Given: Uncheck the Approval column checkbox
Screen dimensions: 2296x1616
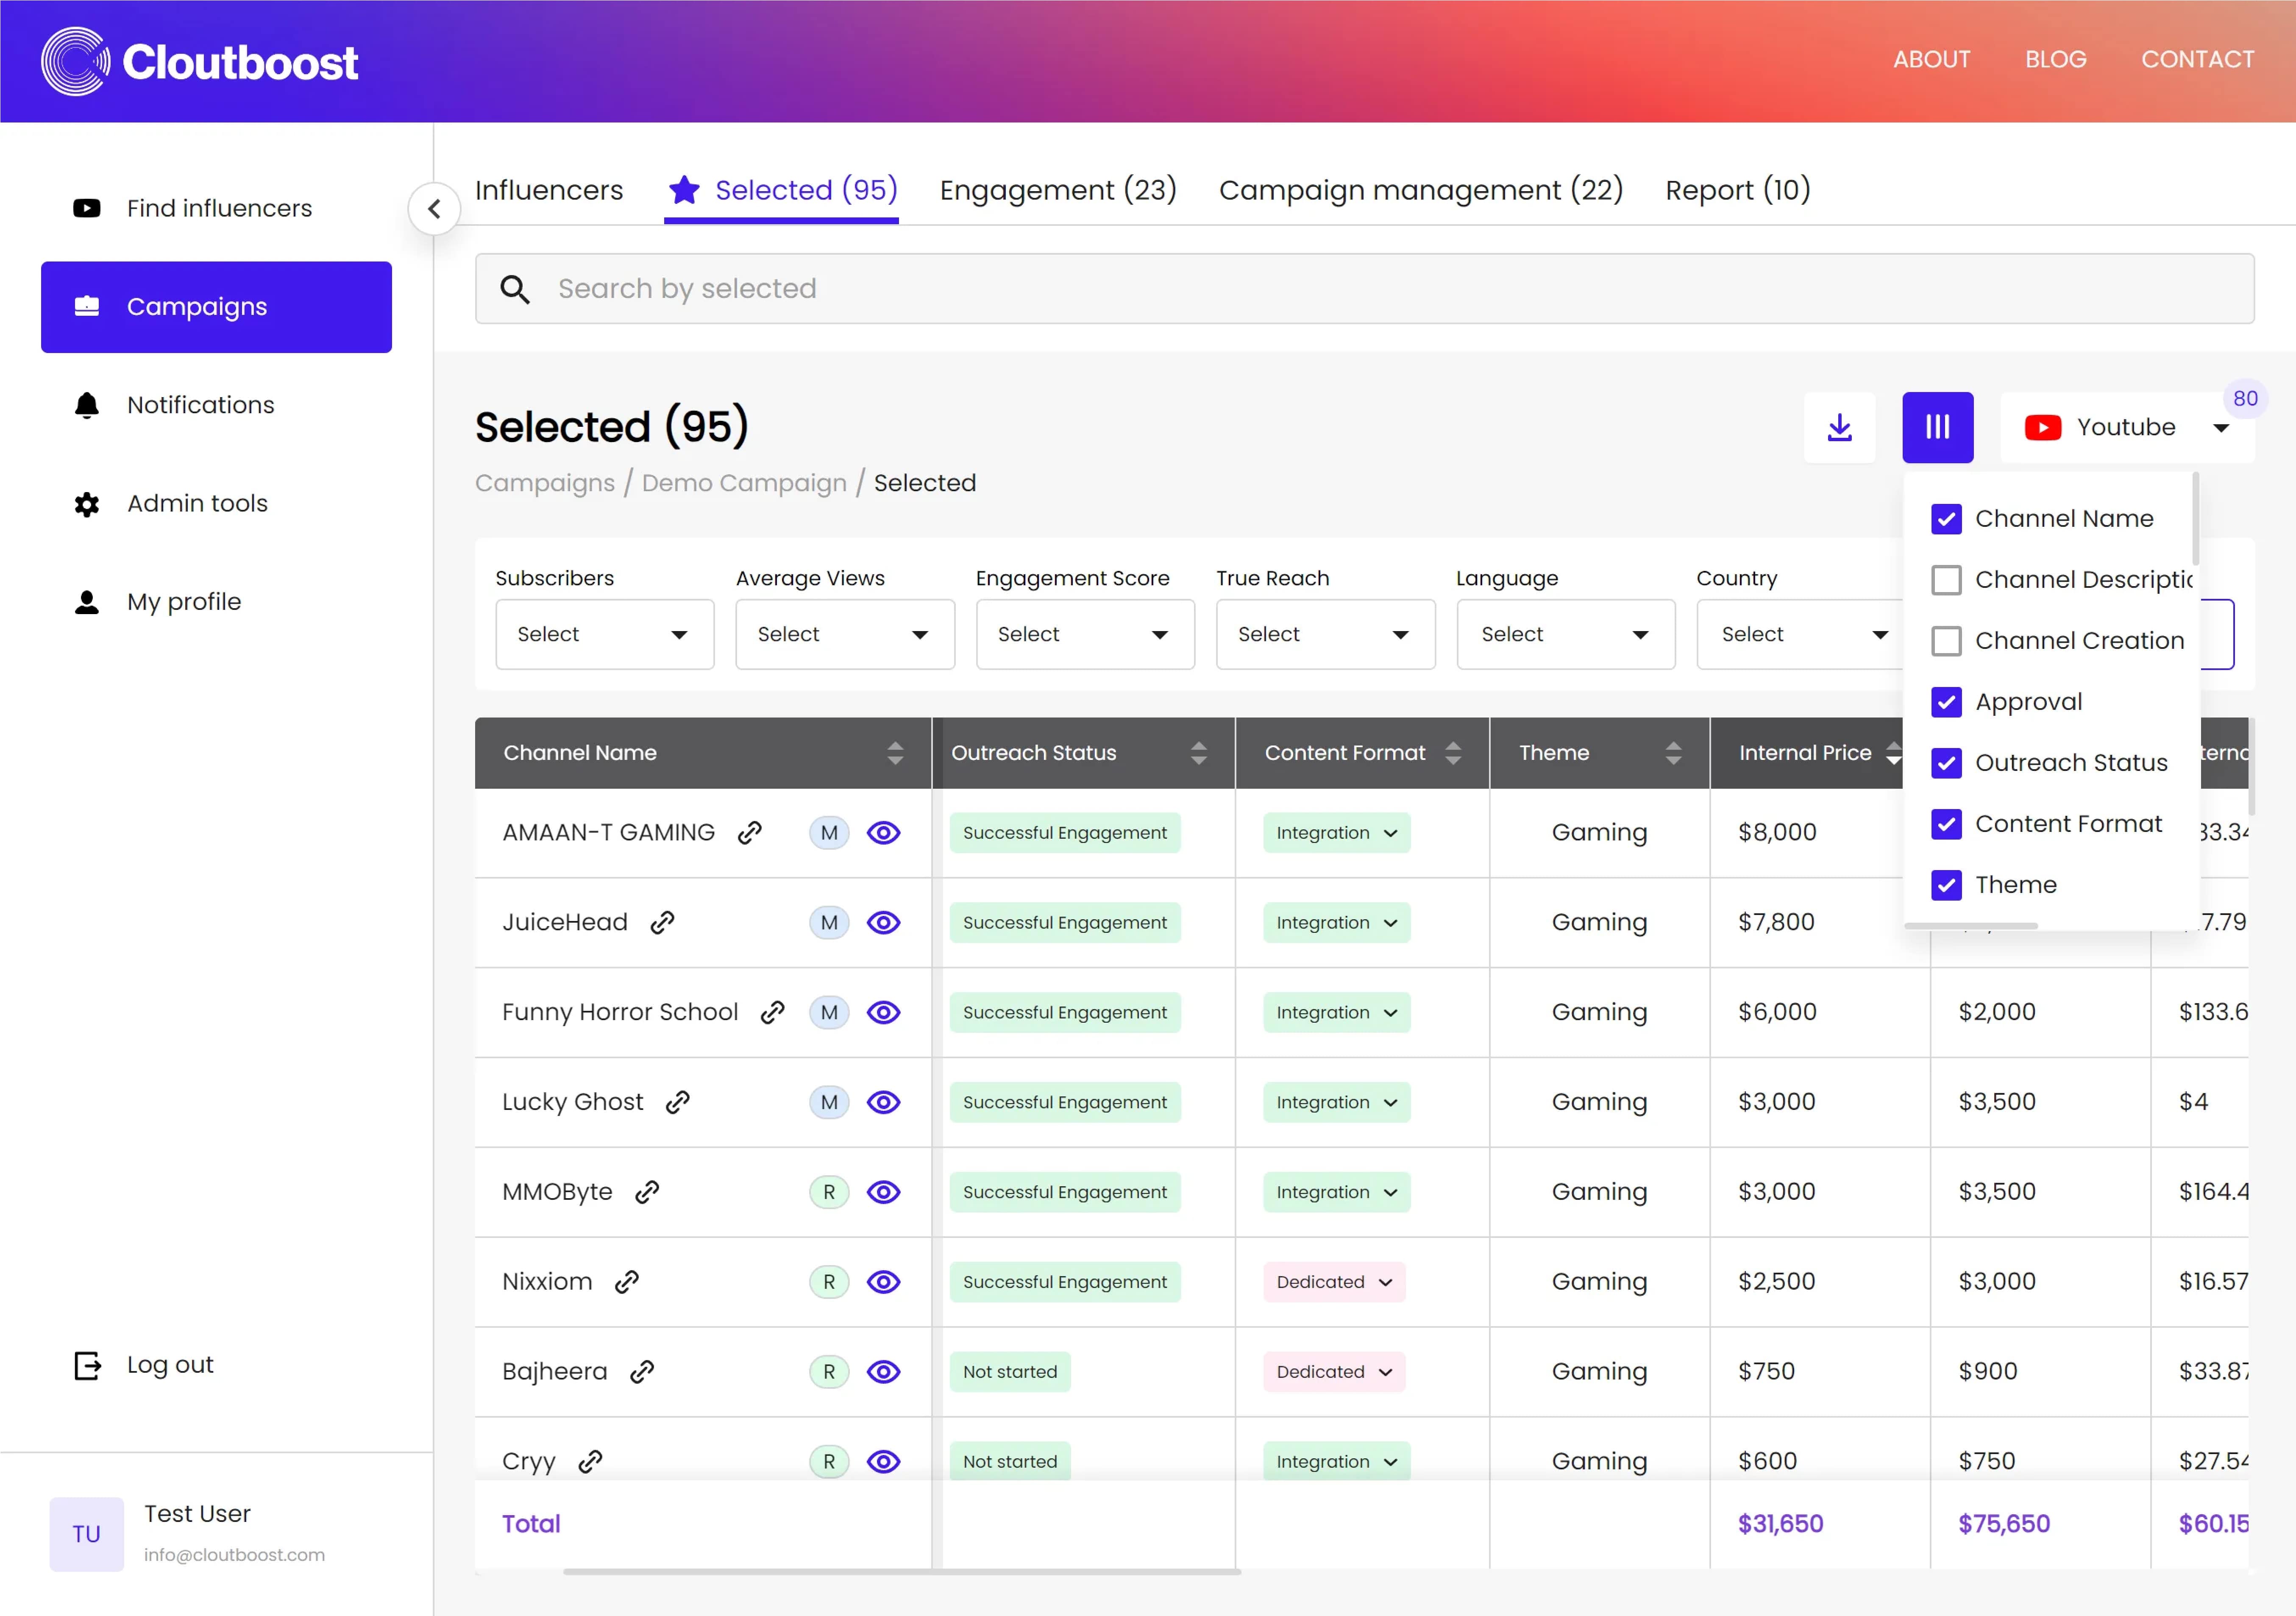Looking at the screenshot, I should [x=1946, y=702].
